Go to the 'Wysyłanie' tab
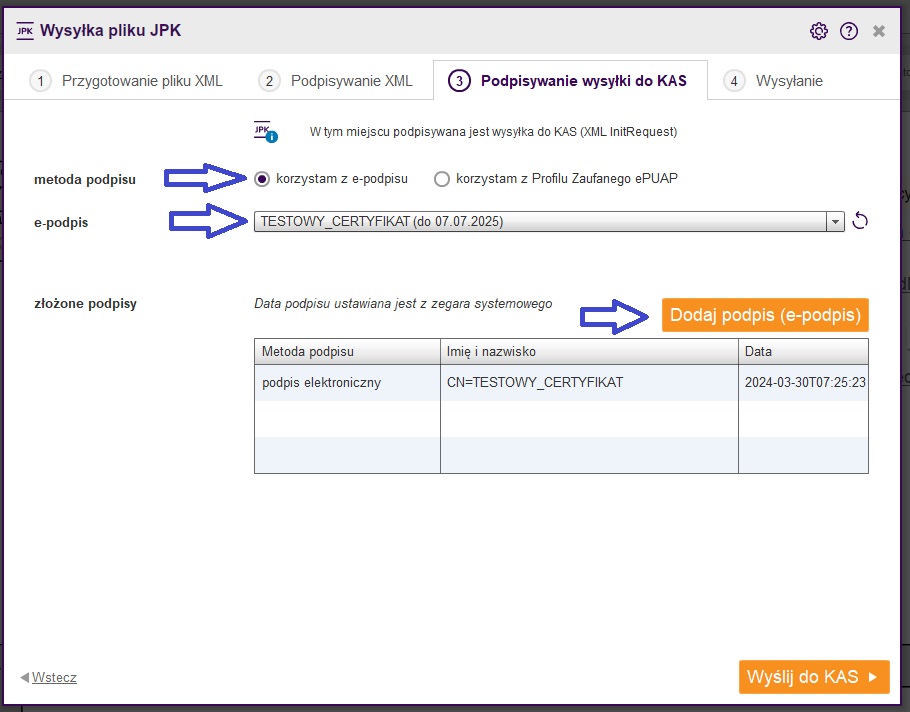This screenshot has width=910, height=712. click(x=774, y=81)
